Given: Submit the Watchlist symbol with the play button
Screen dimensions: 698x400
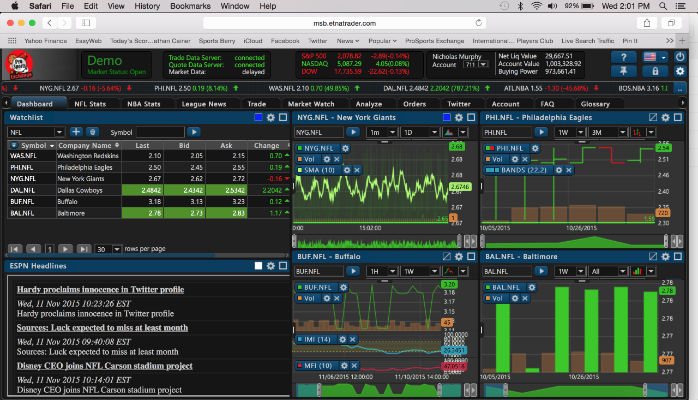Looking at the screenshot, I should (x=194, y=132).
